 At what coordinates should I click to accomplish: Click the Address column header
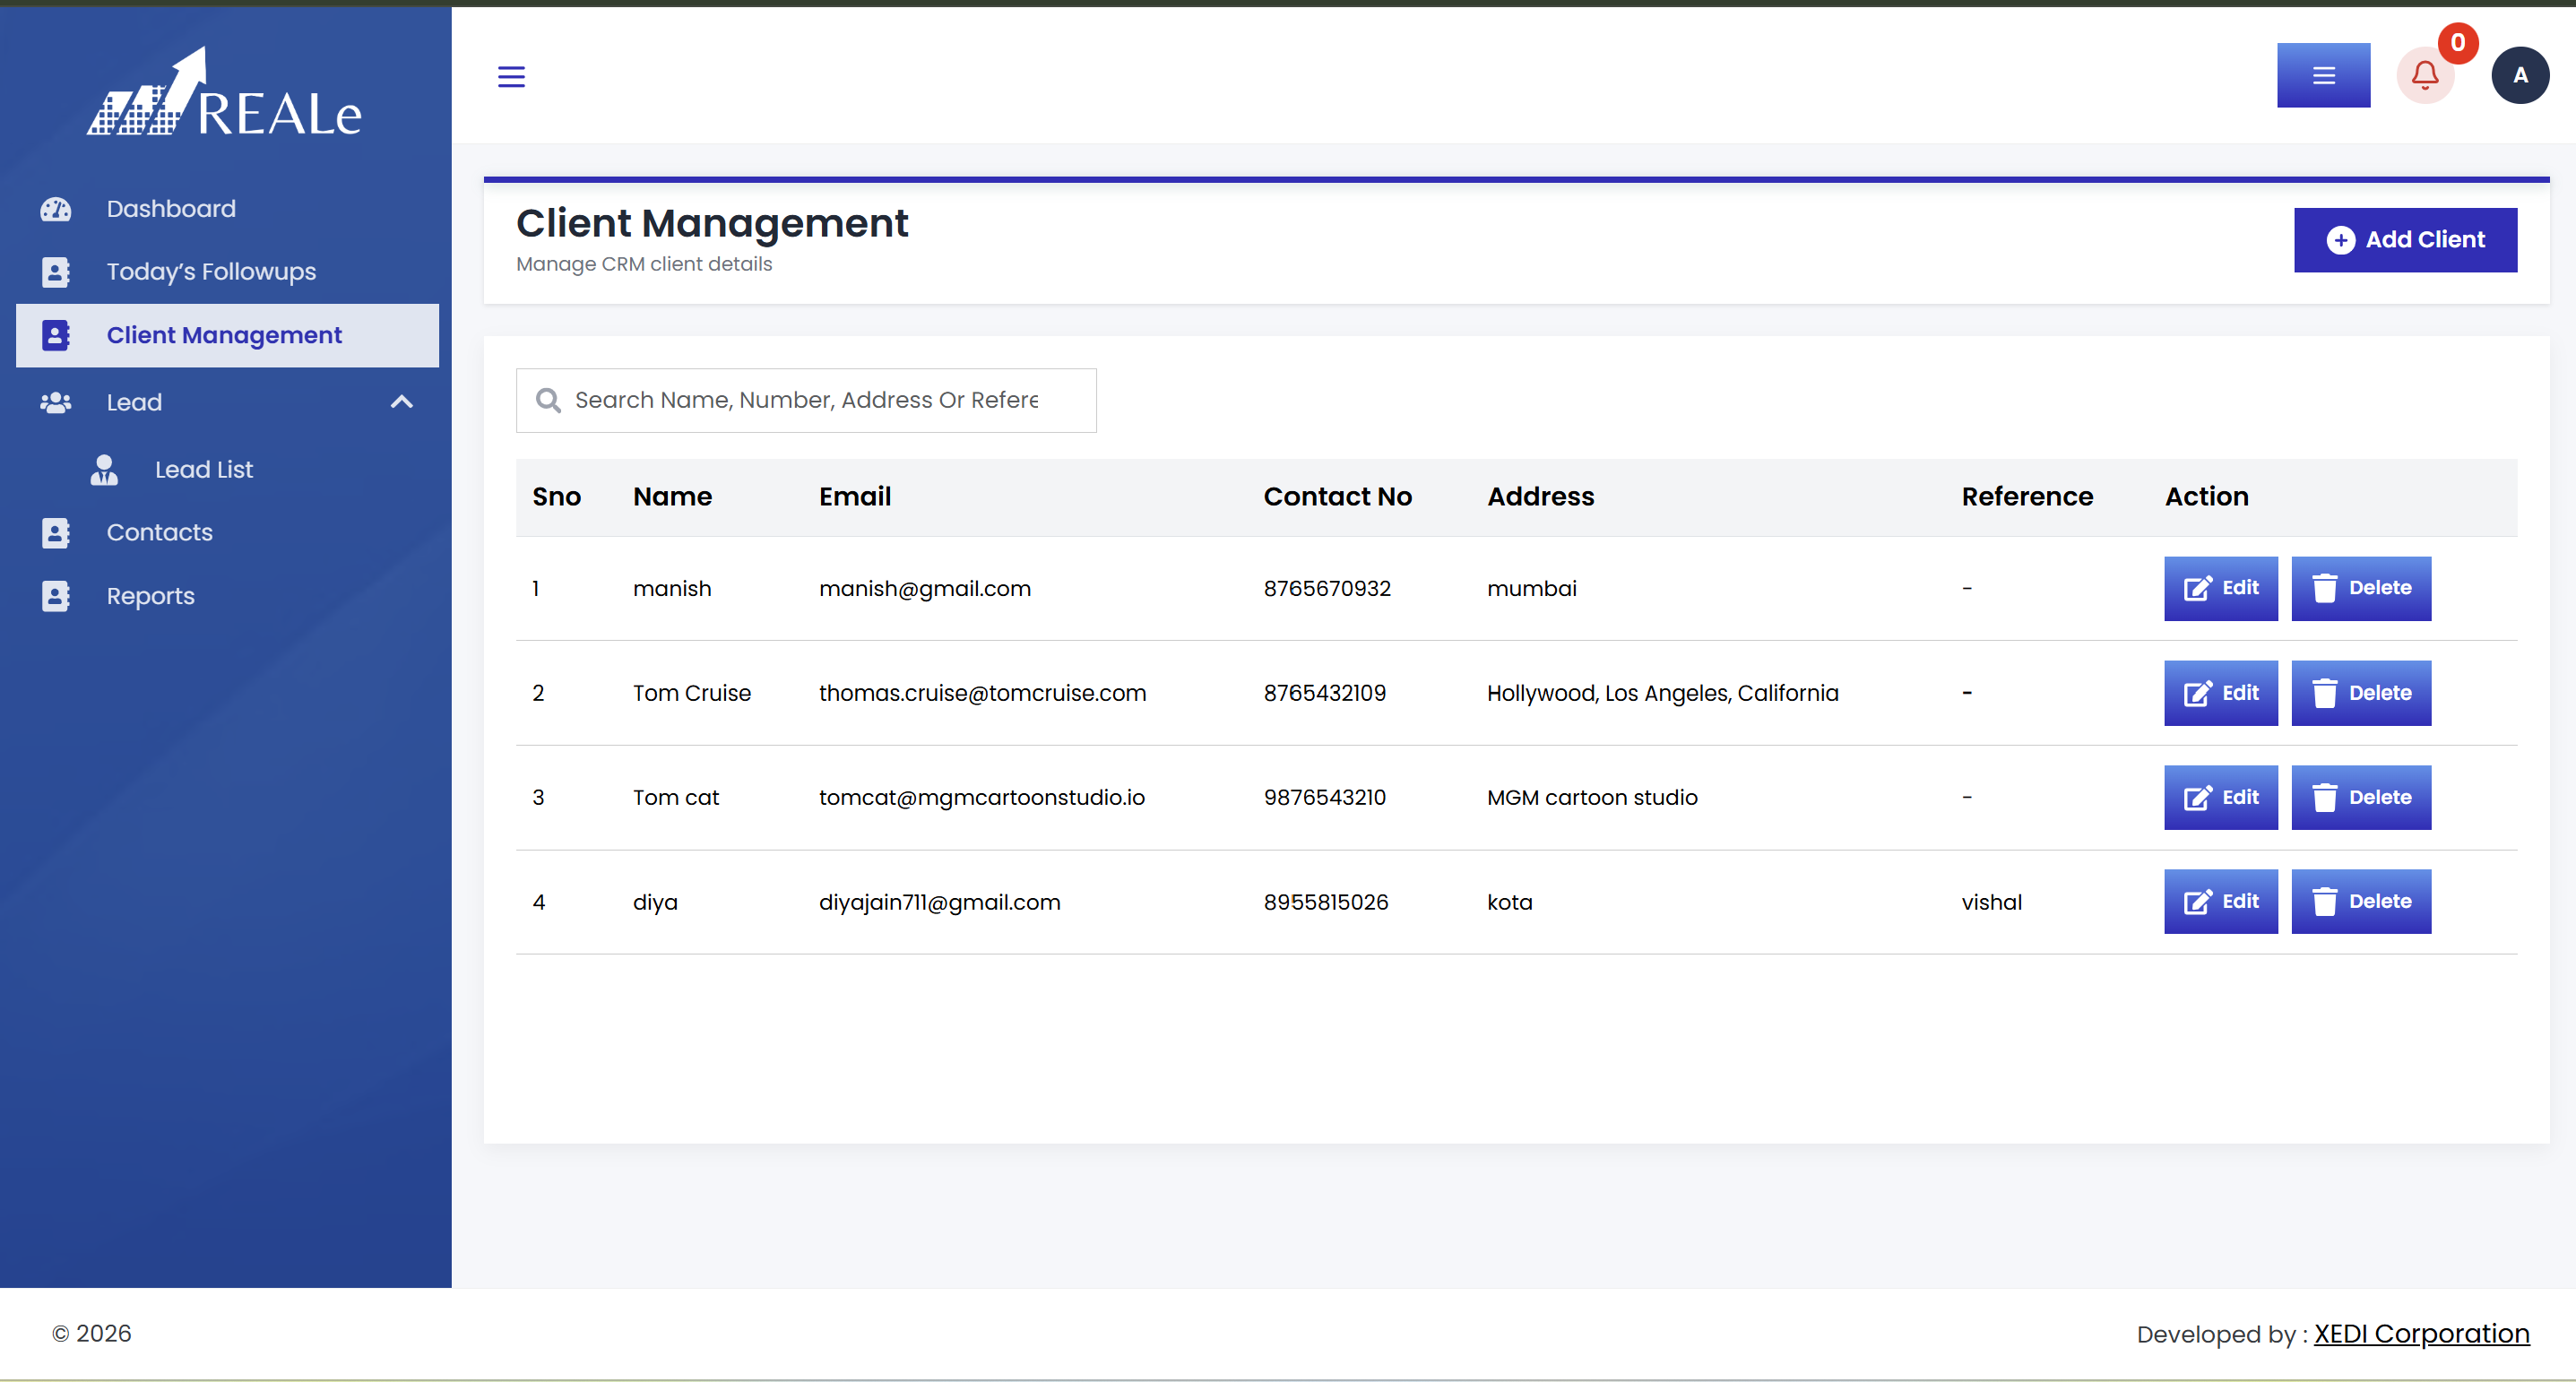click(1540, 497)
